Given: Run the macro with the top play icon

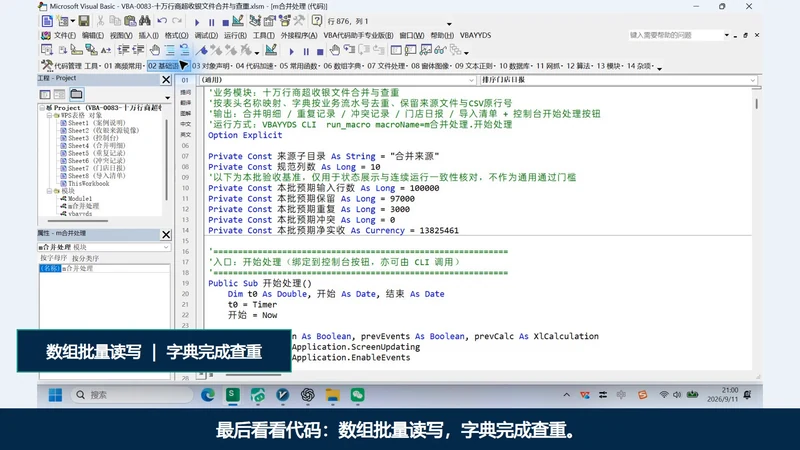Looking at the screenshot, I should tap(197, 22).
